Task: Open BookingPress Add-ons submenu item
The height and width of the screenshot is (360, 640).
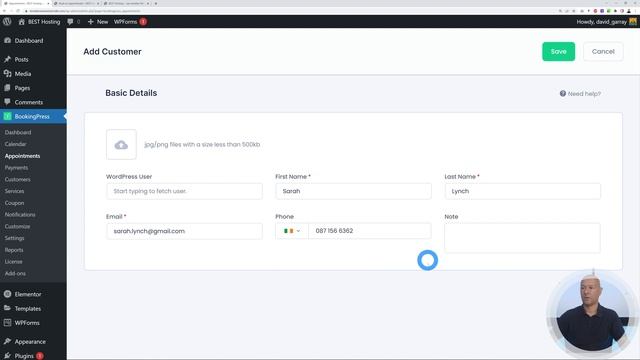Action: [x=15, y=273]
